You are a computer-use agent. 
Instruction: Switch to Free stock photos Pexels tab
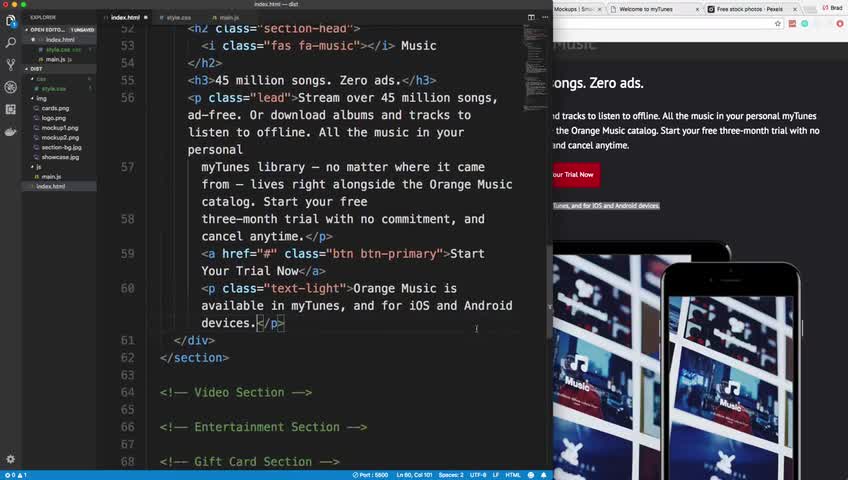click(752, 9)
